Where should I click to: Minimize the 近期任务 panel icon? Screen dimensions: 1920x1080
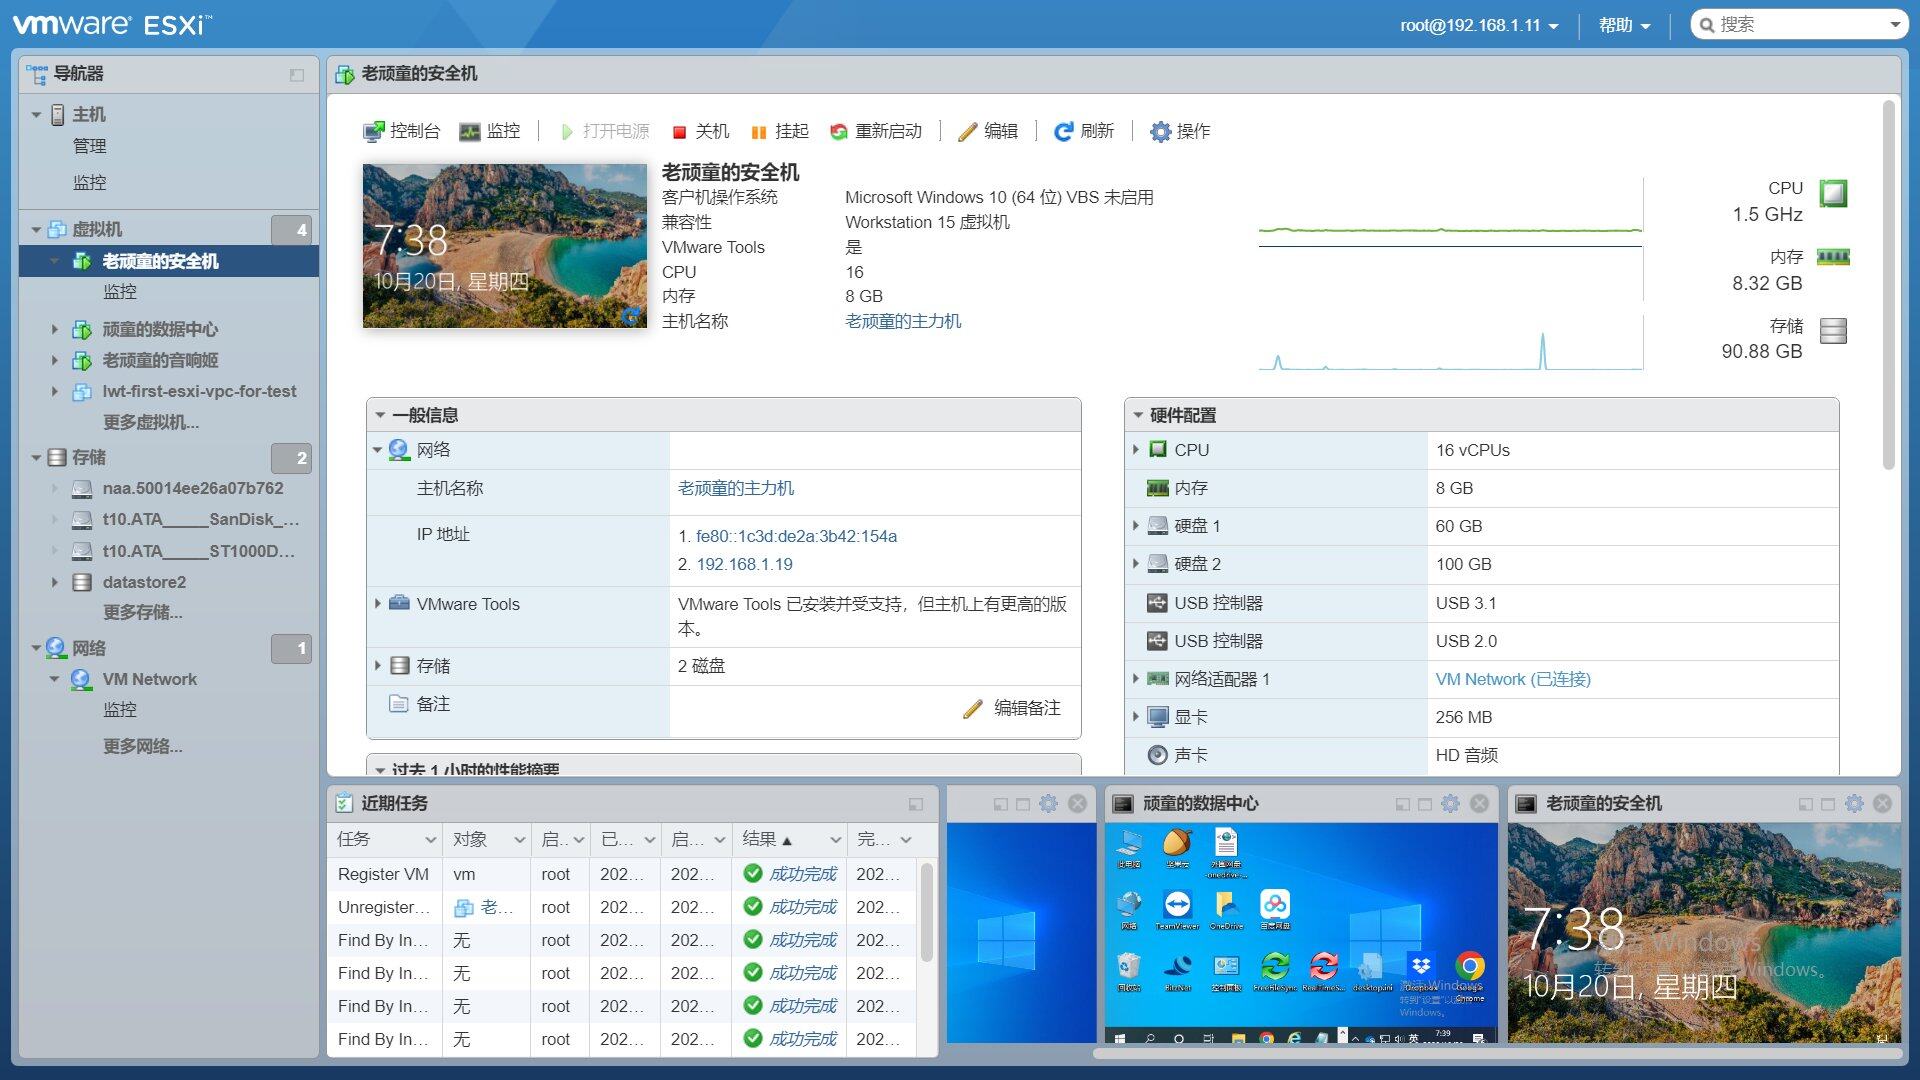click(915, 804)
